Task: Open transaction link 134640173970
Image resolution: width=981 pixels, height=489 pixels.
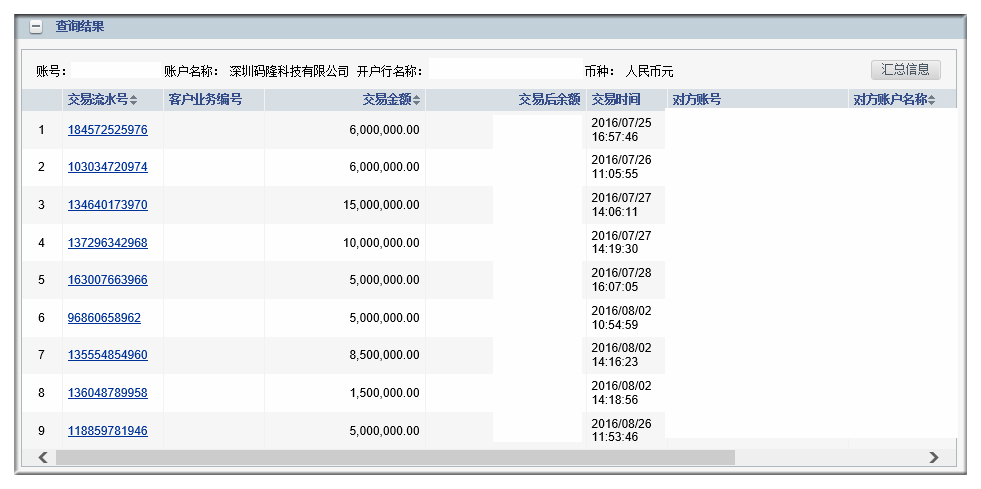Action: point(108,205)
